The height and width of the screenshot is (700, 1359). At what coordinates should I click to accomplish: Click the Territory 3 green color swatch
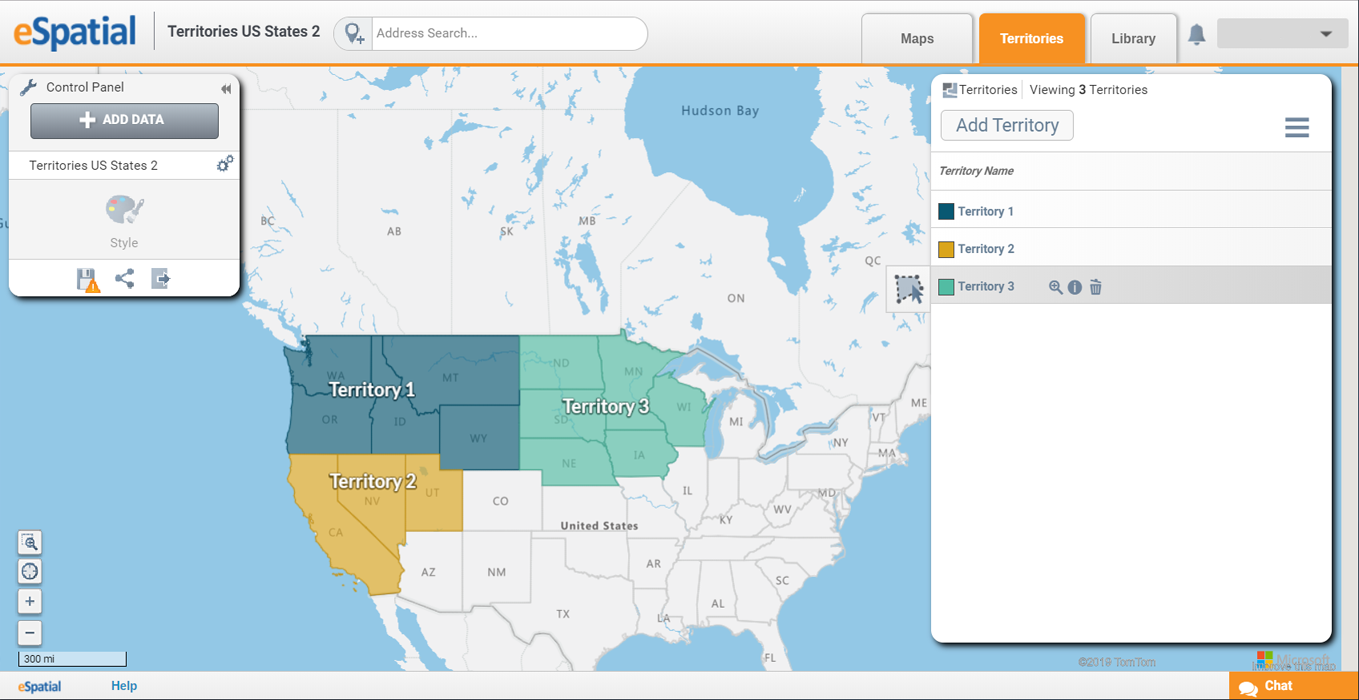tap(946, 287)
